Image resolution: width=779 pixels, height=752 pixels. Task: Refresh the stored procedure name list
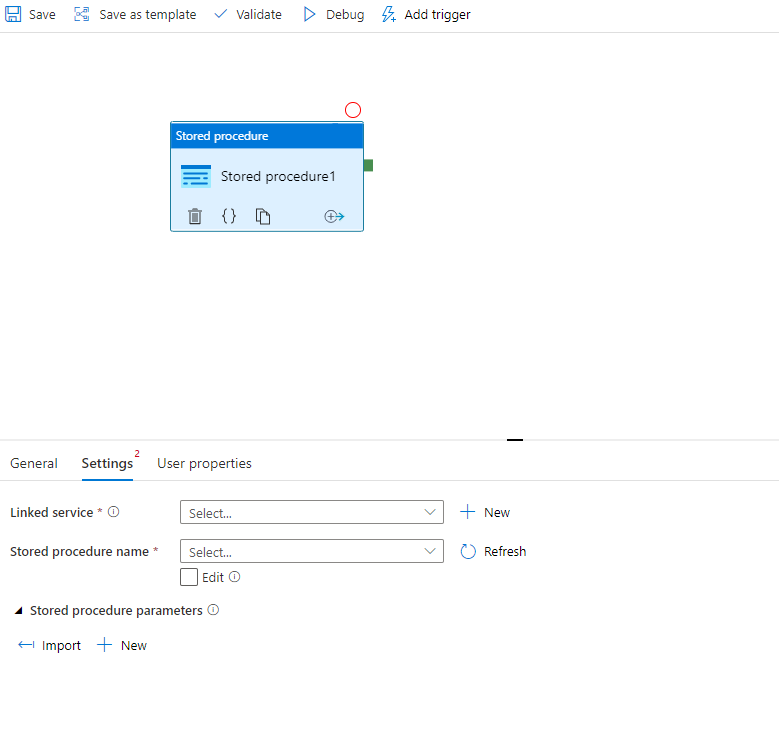[x=493, y=551]
